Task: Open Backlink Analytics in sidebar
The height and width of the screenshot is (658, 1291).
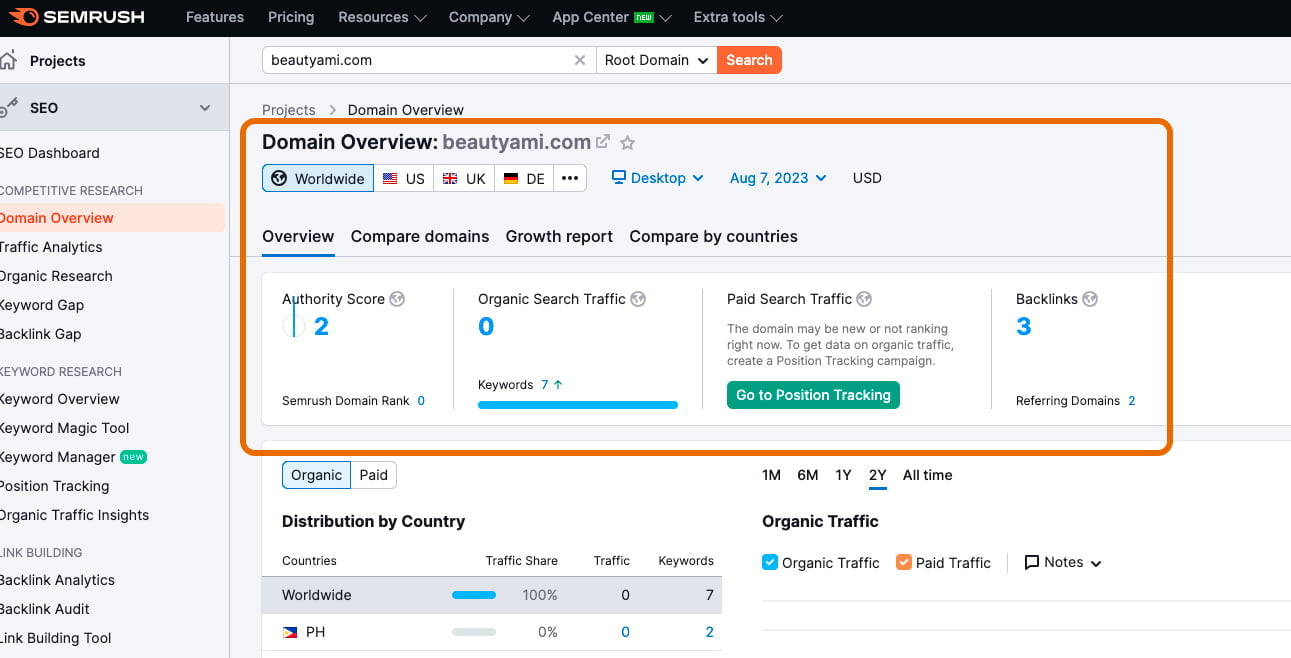Action: coord(57,580)
